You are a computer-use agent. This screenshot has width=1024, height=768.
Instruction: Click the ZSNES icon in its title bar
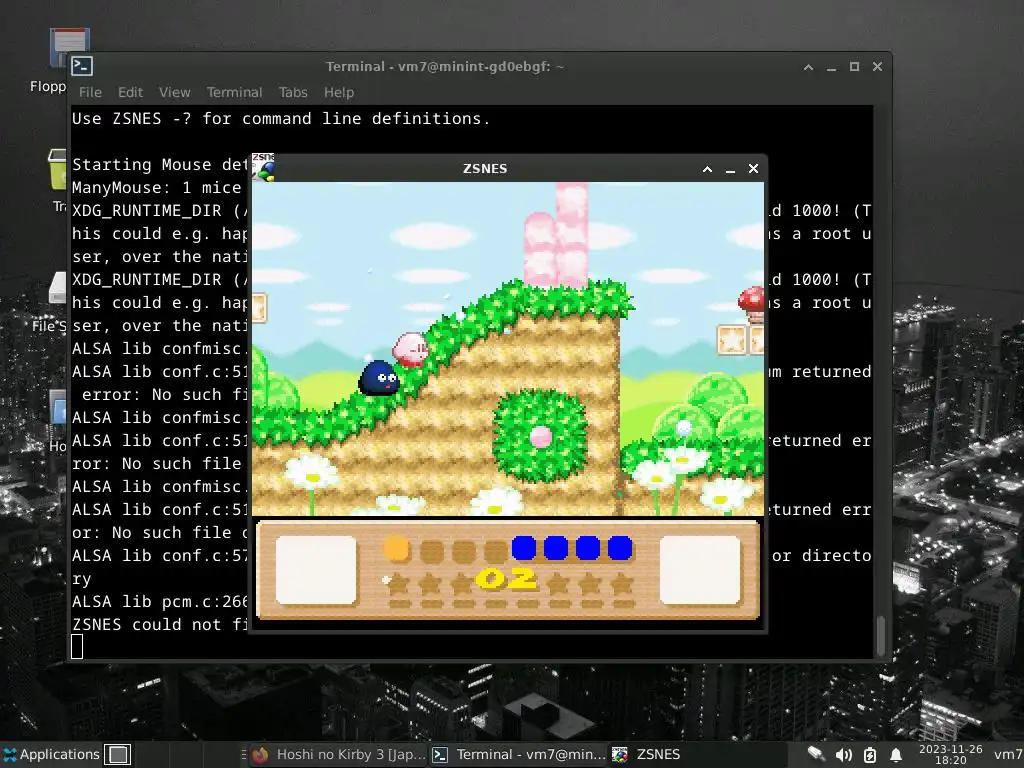(x=263, y=167)
